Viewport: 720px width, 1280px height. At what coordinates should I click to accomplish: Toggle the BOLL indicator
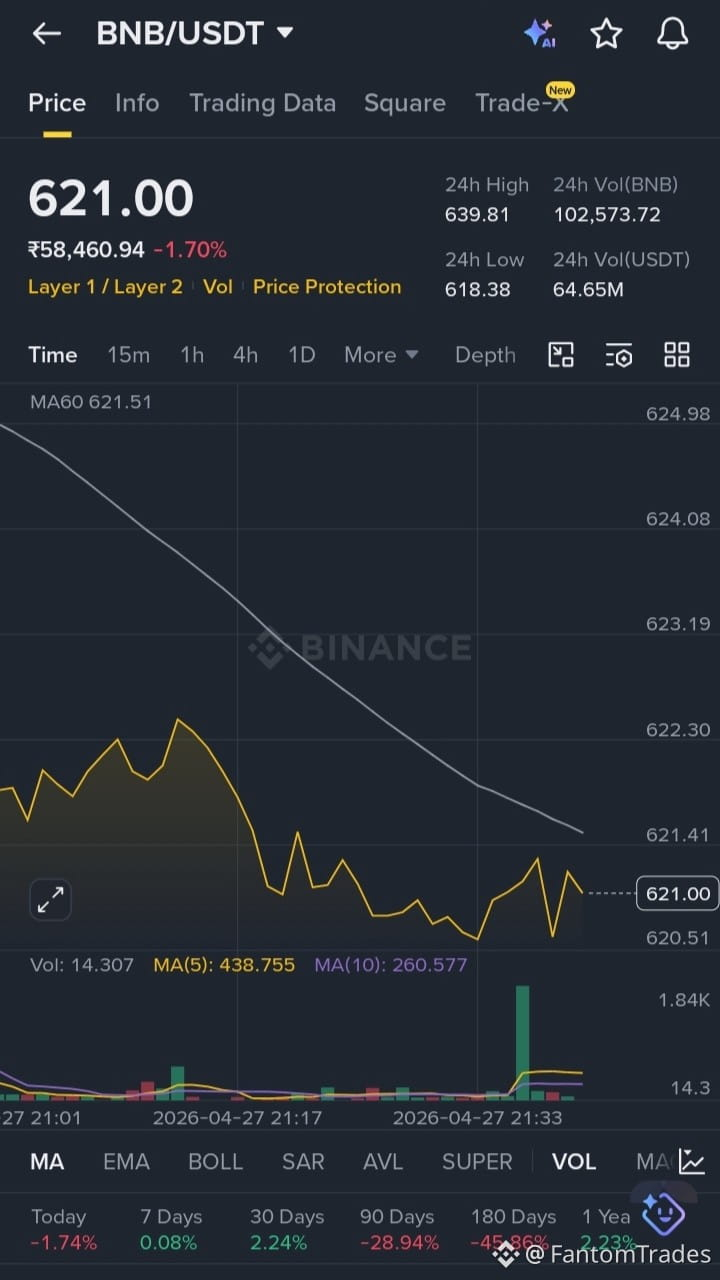click(x=215, y=1161)
